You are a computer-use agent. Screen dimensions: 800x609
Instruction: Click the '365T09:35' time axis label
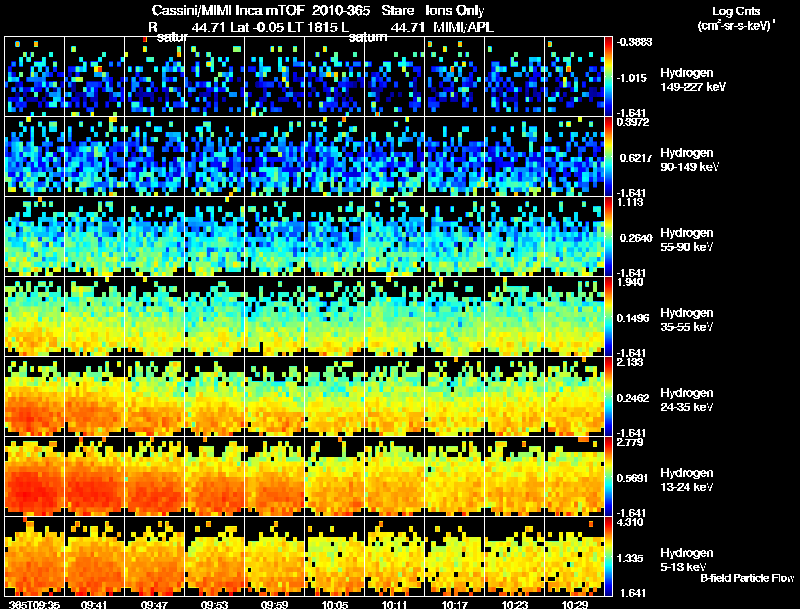click(35, 604)
